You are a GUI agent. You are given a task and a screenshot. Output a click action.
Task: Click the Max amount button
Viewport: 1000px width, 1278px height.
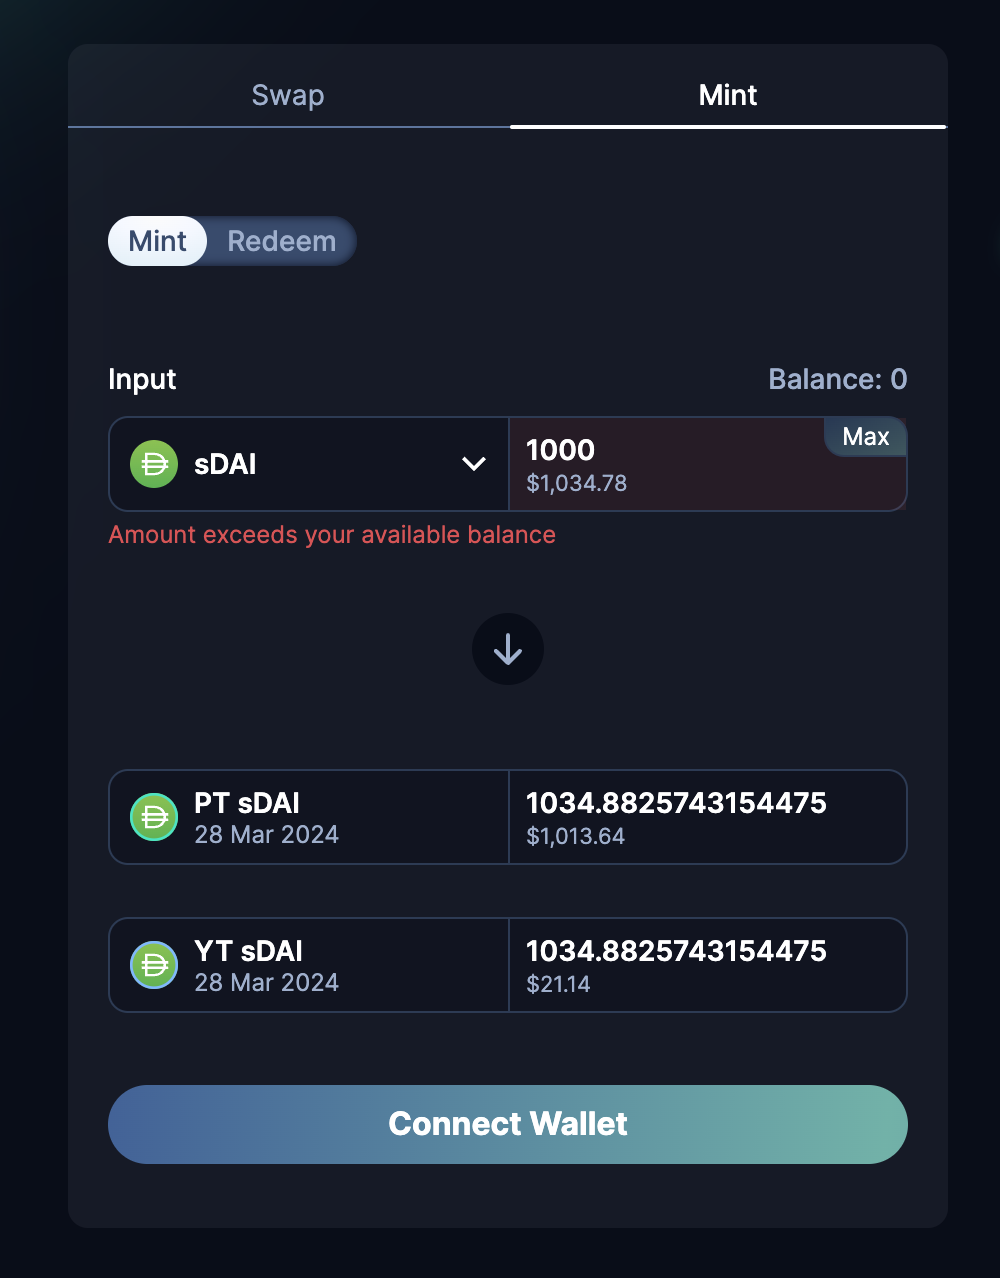point(865,437)
